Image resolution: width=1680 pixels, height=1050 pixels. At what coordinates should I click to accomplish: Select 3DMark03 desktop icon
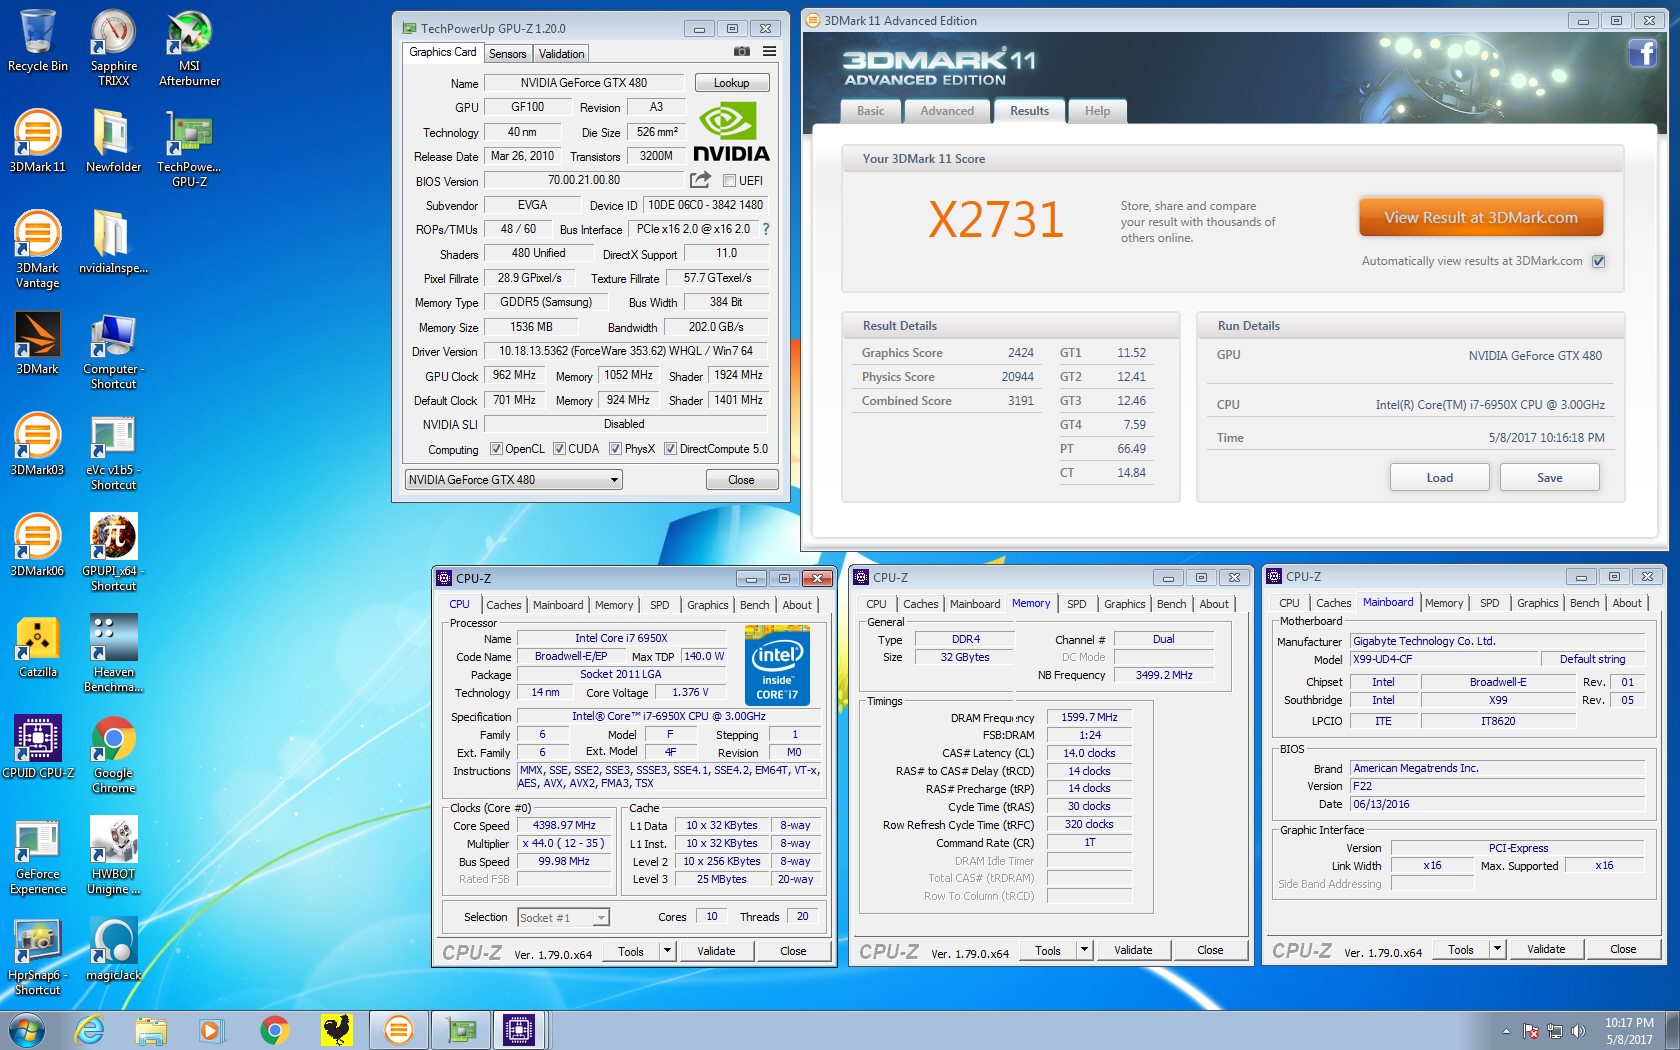[x=38, y=444]
